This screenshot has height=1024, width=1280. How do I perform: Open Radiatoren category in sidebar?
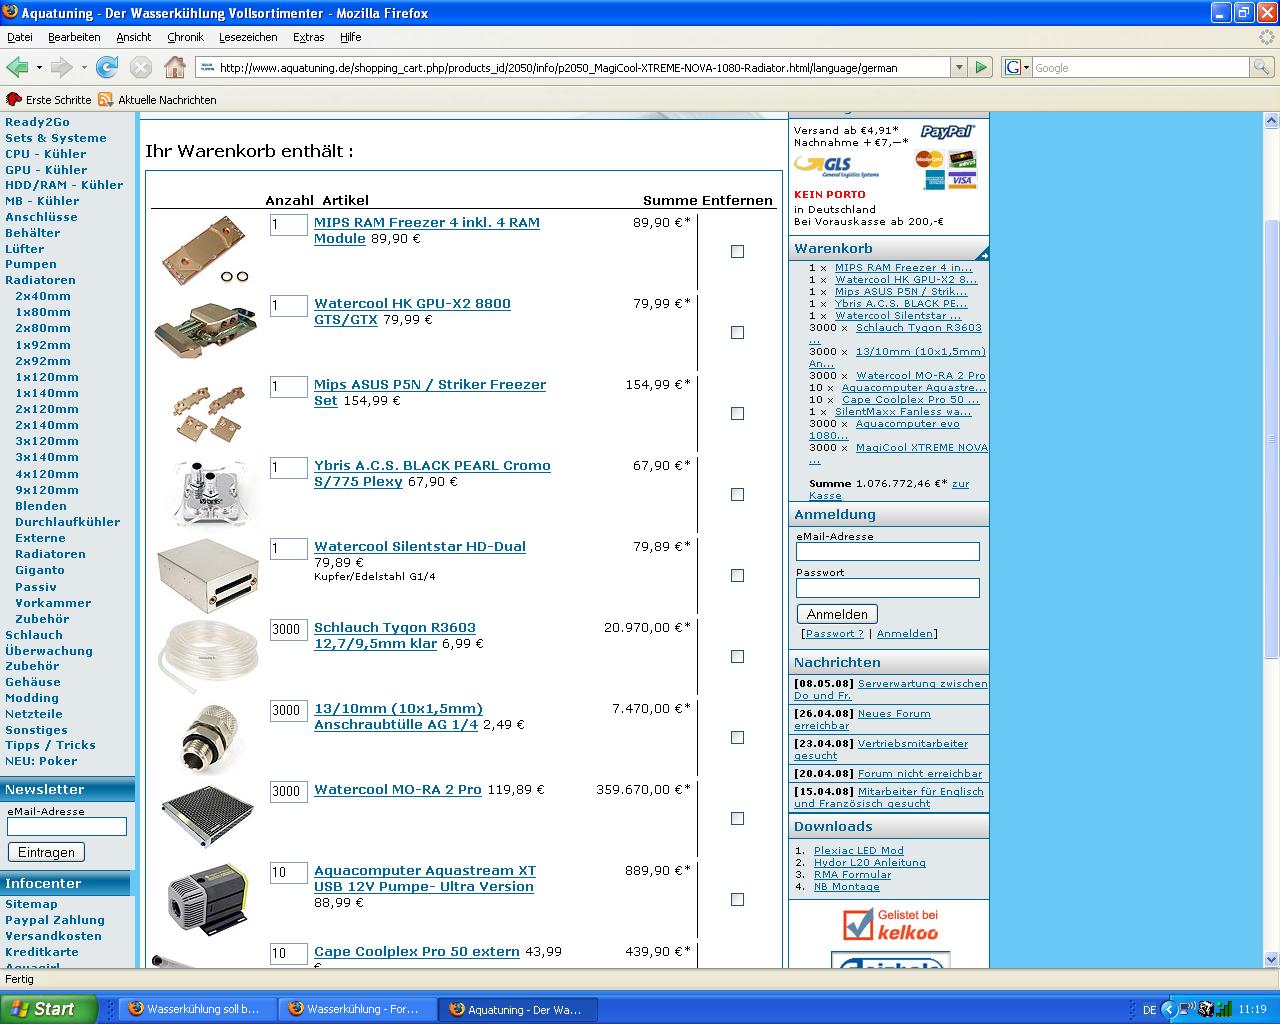40,280
